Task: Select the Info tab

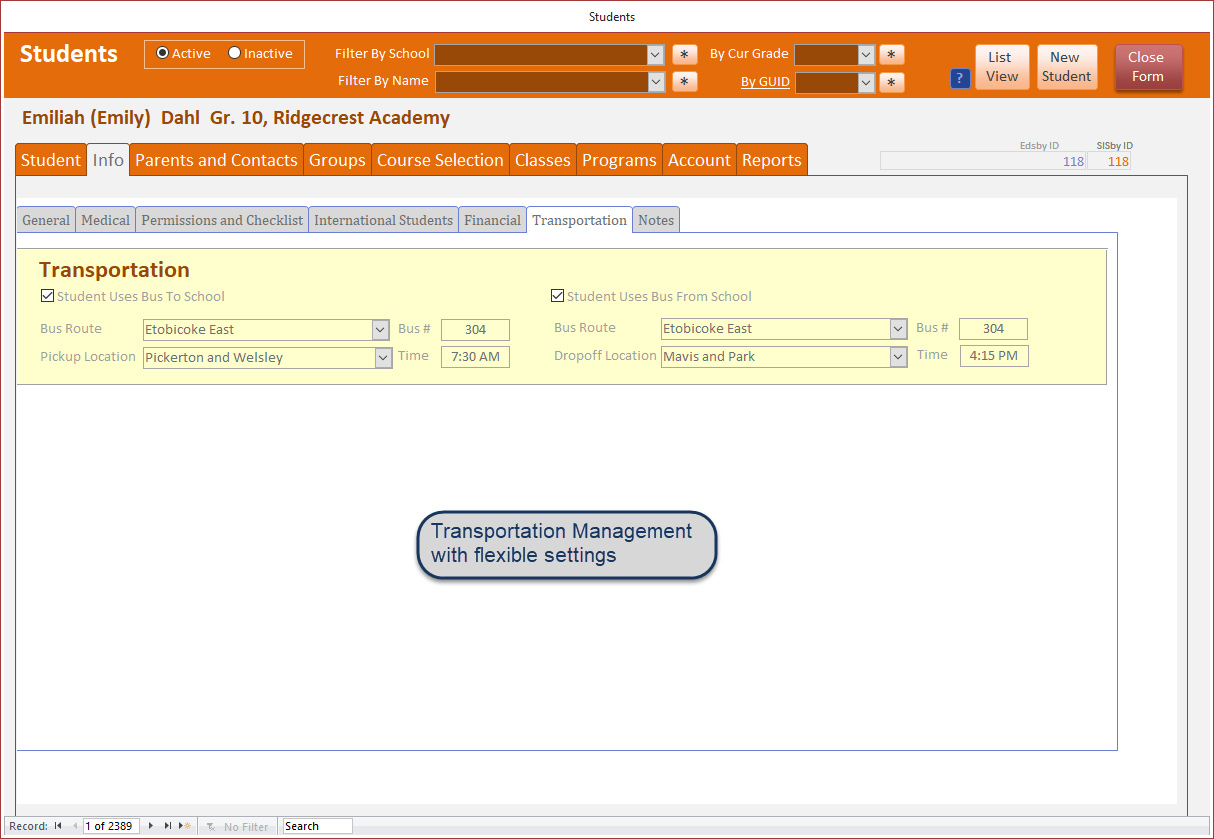Action: 108,160
